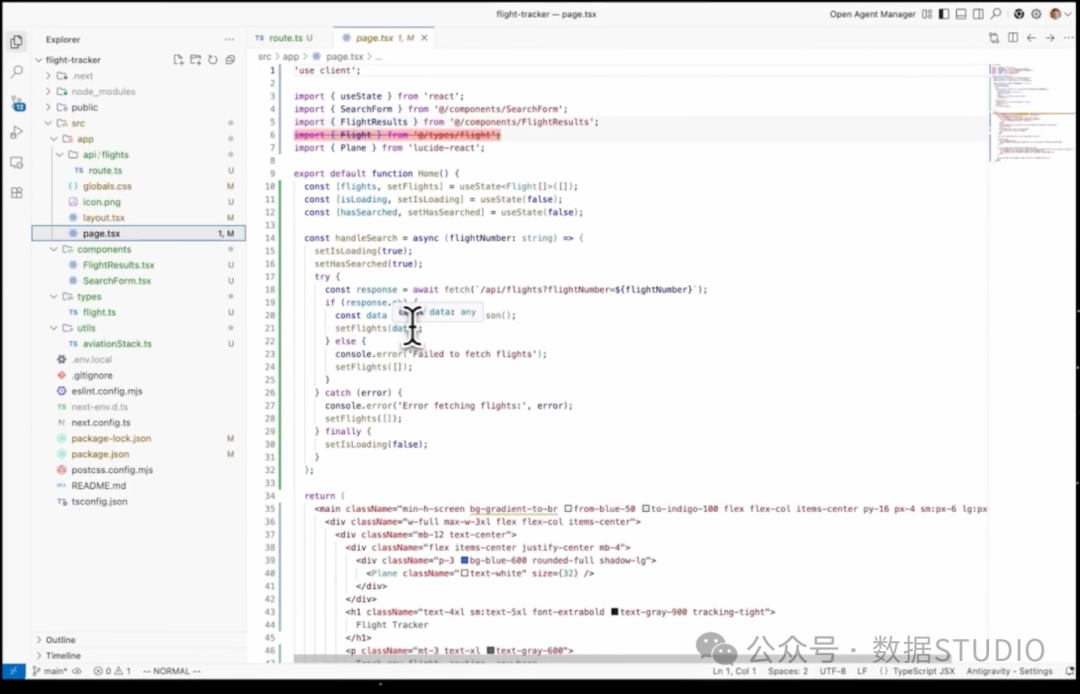Expand the public folder

tap(48, 107)
